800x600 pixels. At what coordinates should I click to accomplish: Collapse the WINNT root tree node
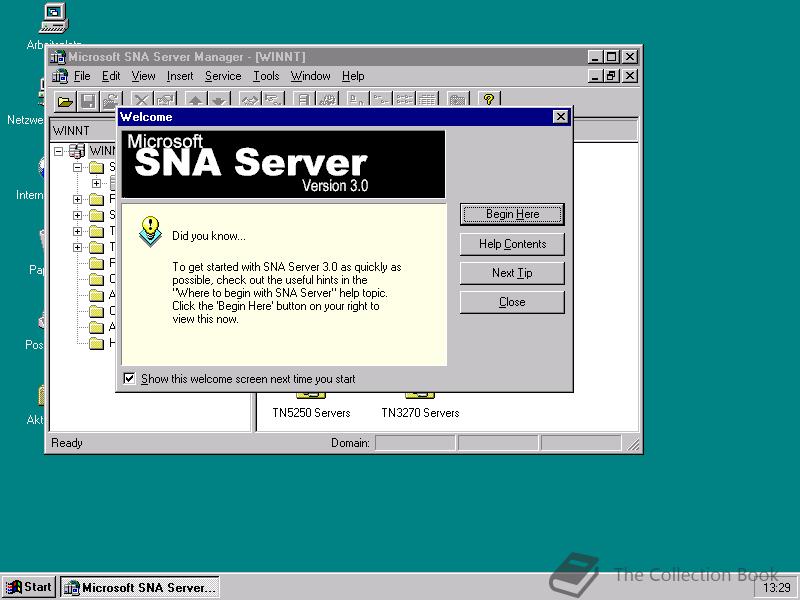pos(59,151)
